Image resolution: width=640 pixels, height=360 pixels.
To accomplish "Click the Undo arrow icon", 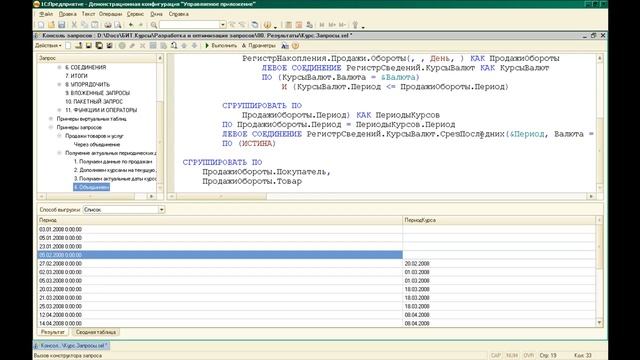I will 131,25.
